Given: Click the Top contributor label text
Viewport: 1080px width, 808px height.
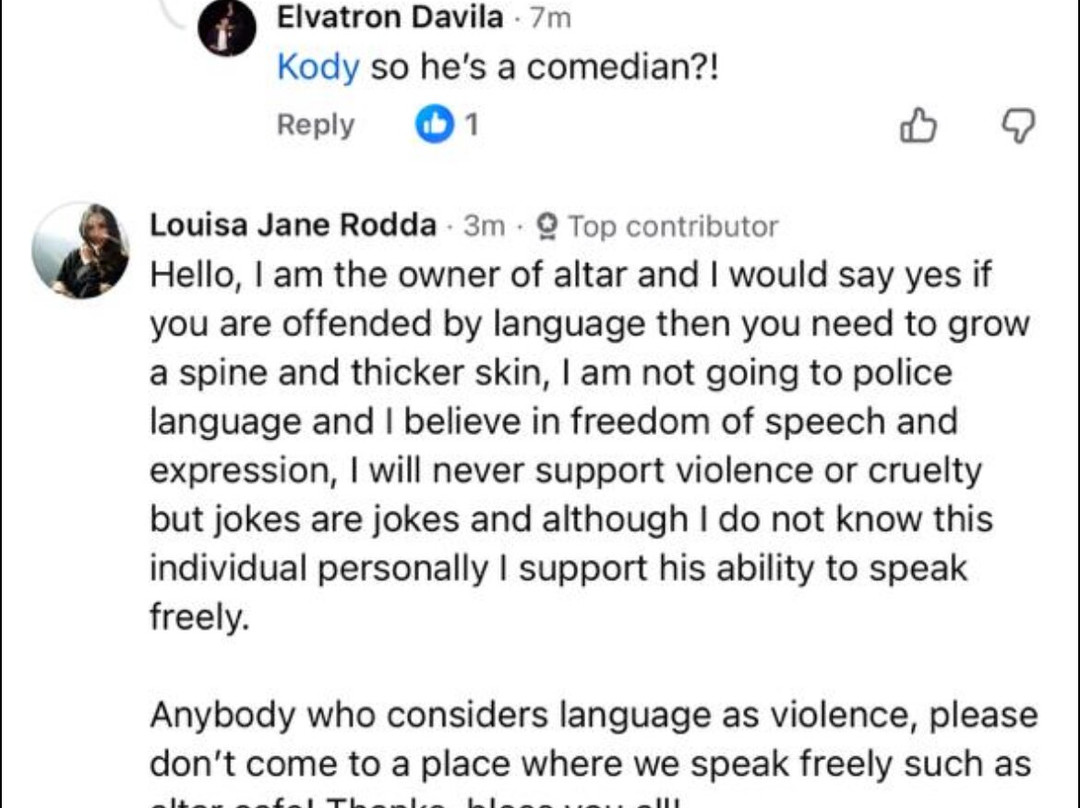Looking at the screenshot, I should click(673, 227).
